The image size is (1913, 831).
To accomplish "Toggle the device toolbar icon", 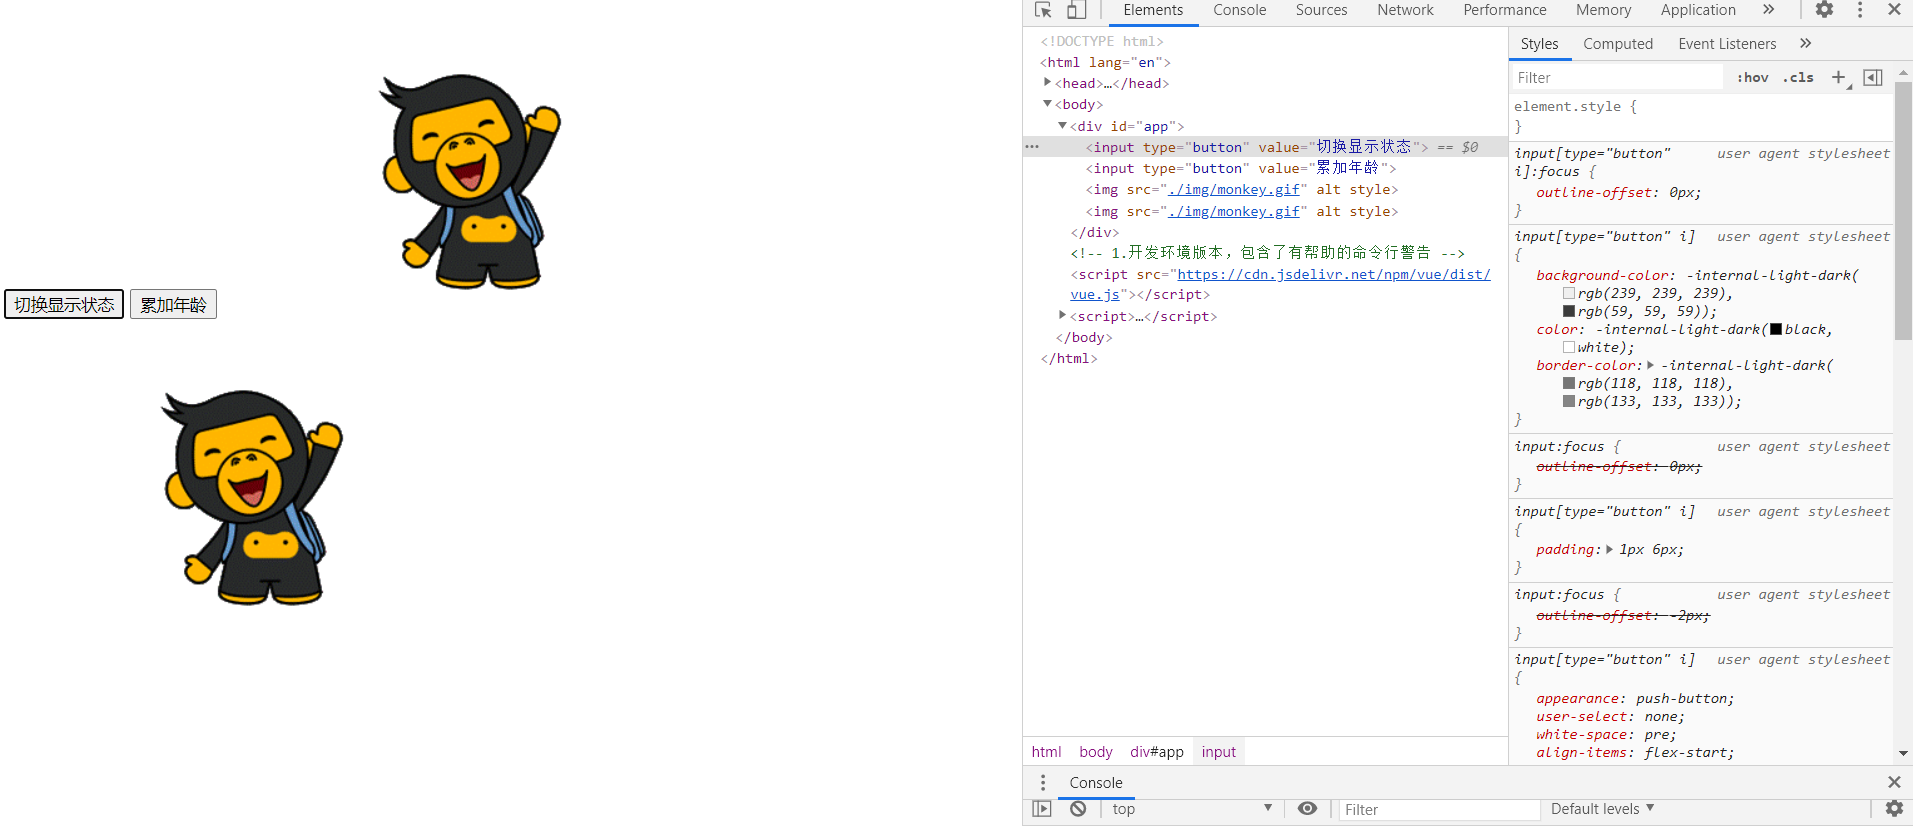I will coord(1076,10).
